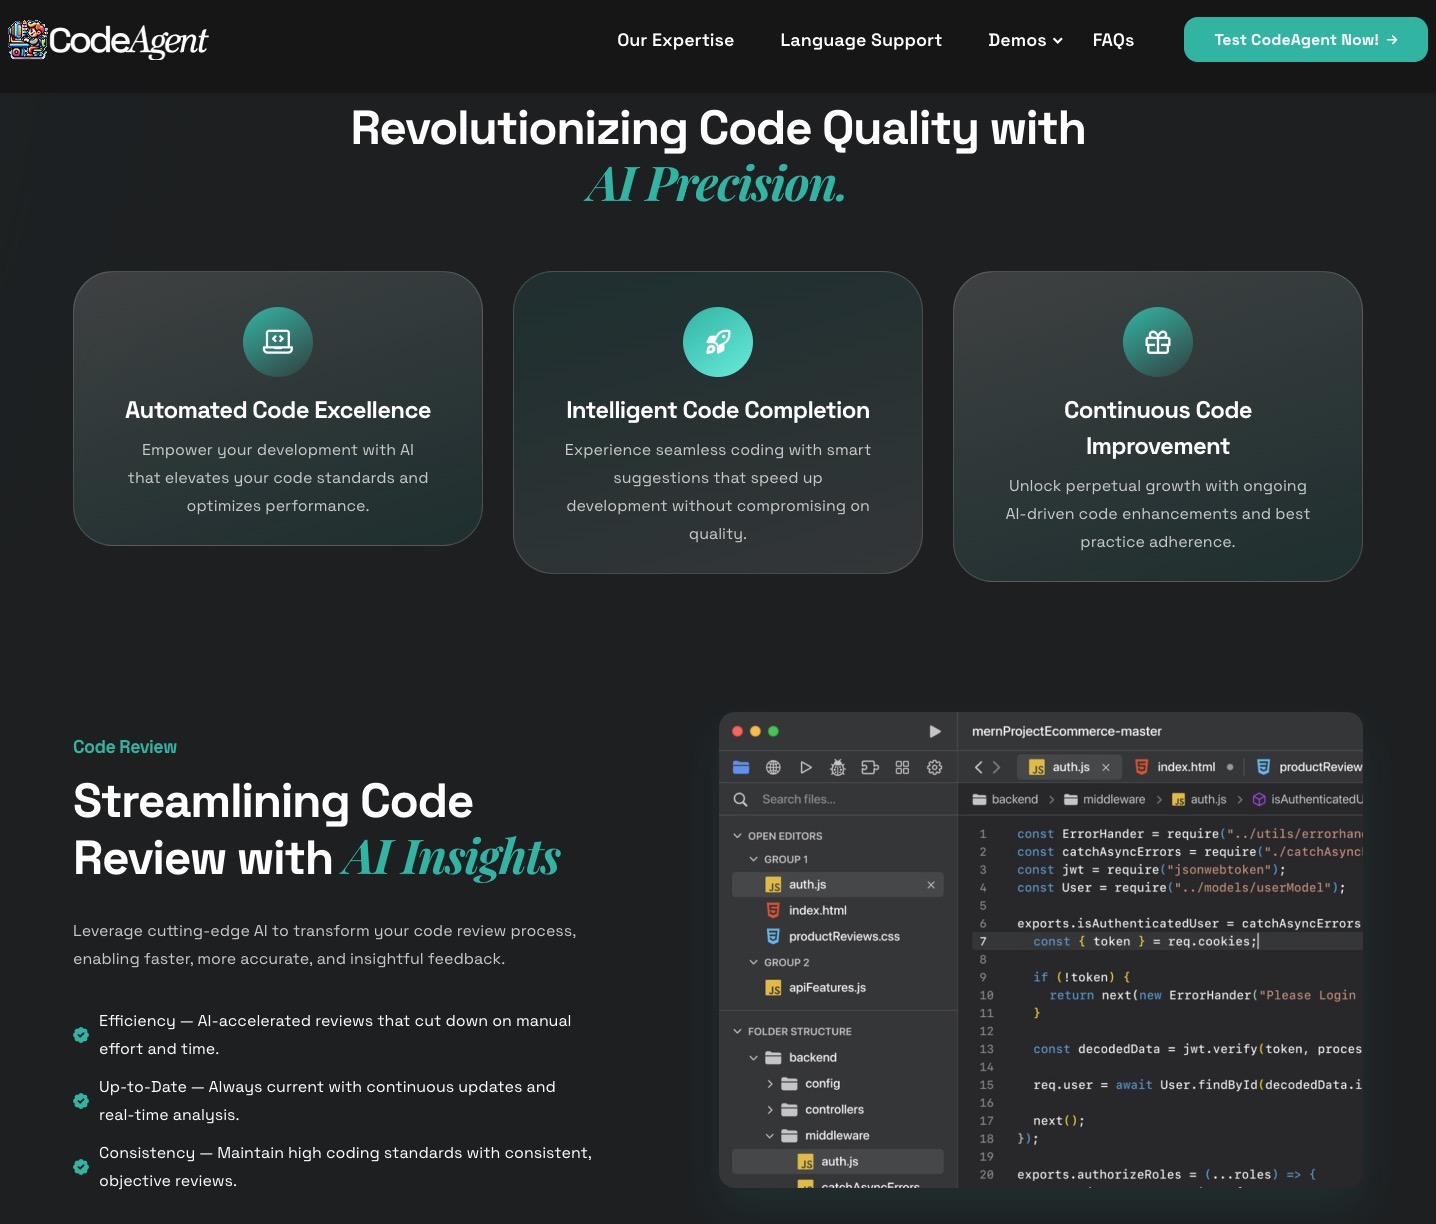Image resolution: width=1436 pixels, height=1224 pixels.
Task: Go to the Language Support nav link
Action: tap(861, 40)
